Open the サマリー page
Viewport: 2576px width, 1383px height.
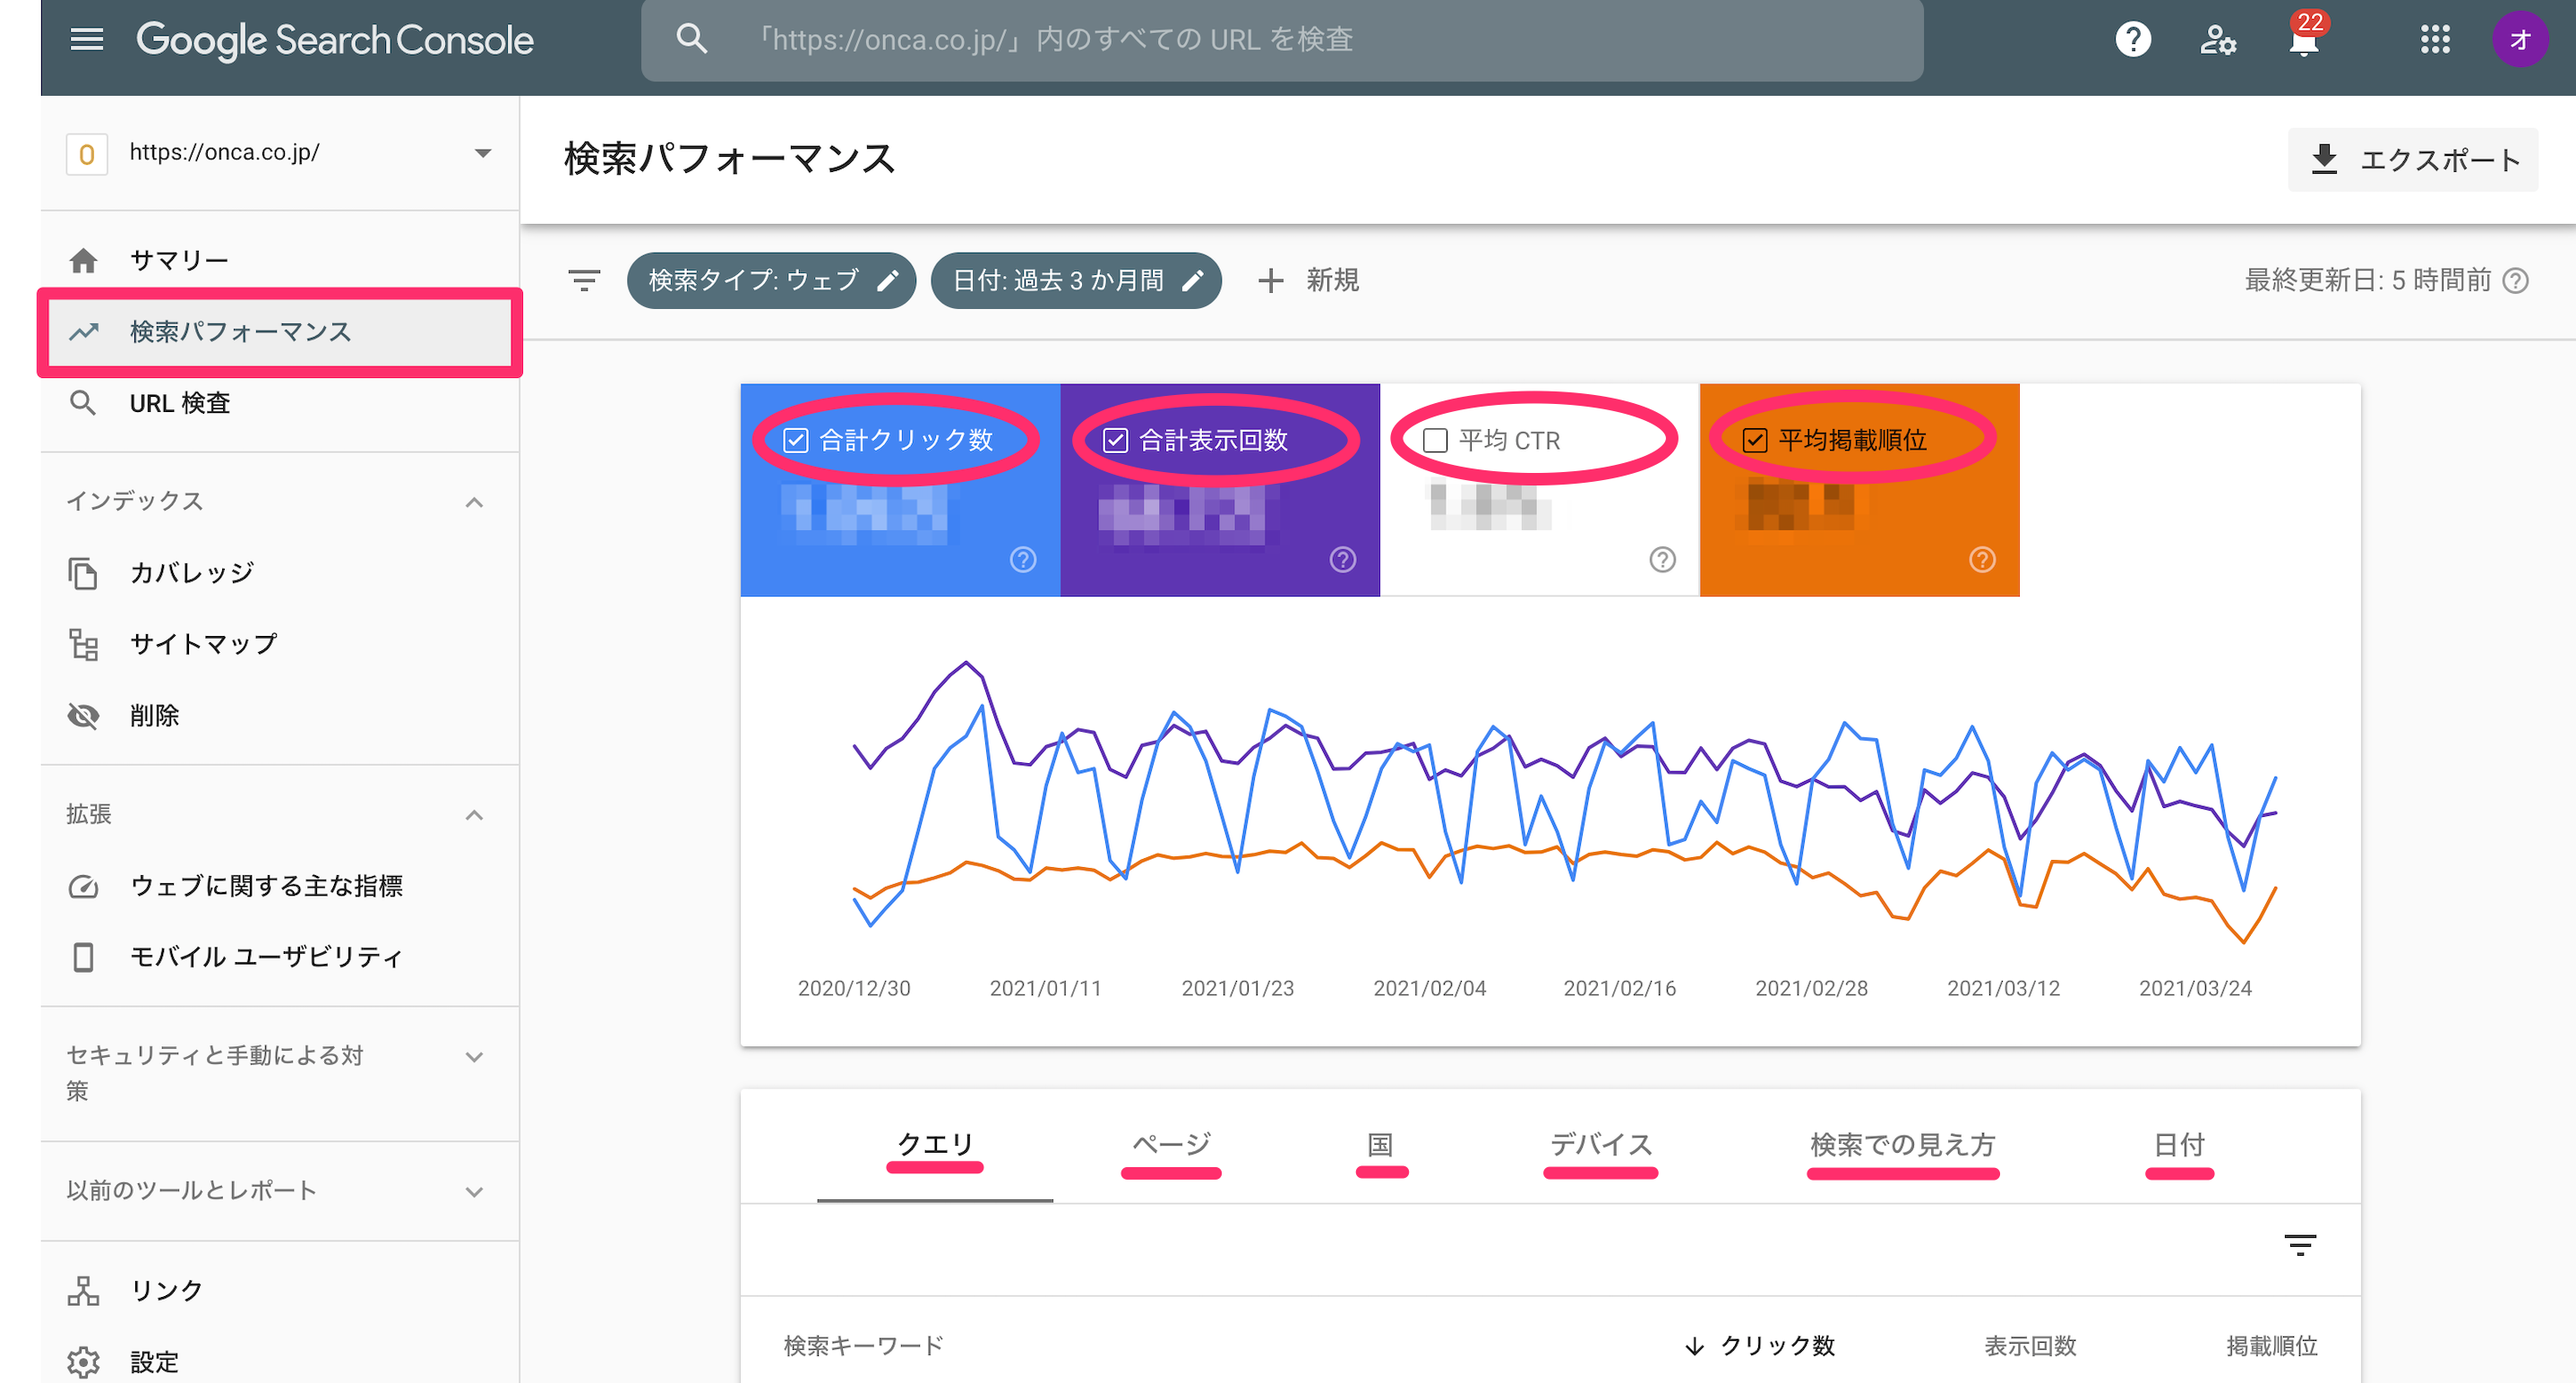click(x=280, y=260)
